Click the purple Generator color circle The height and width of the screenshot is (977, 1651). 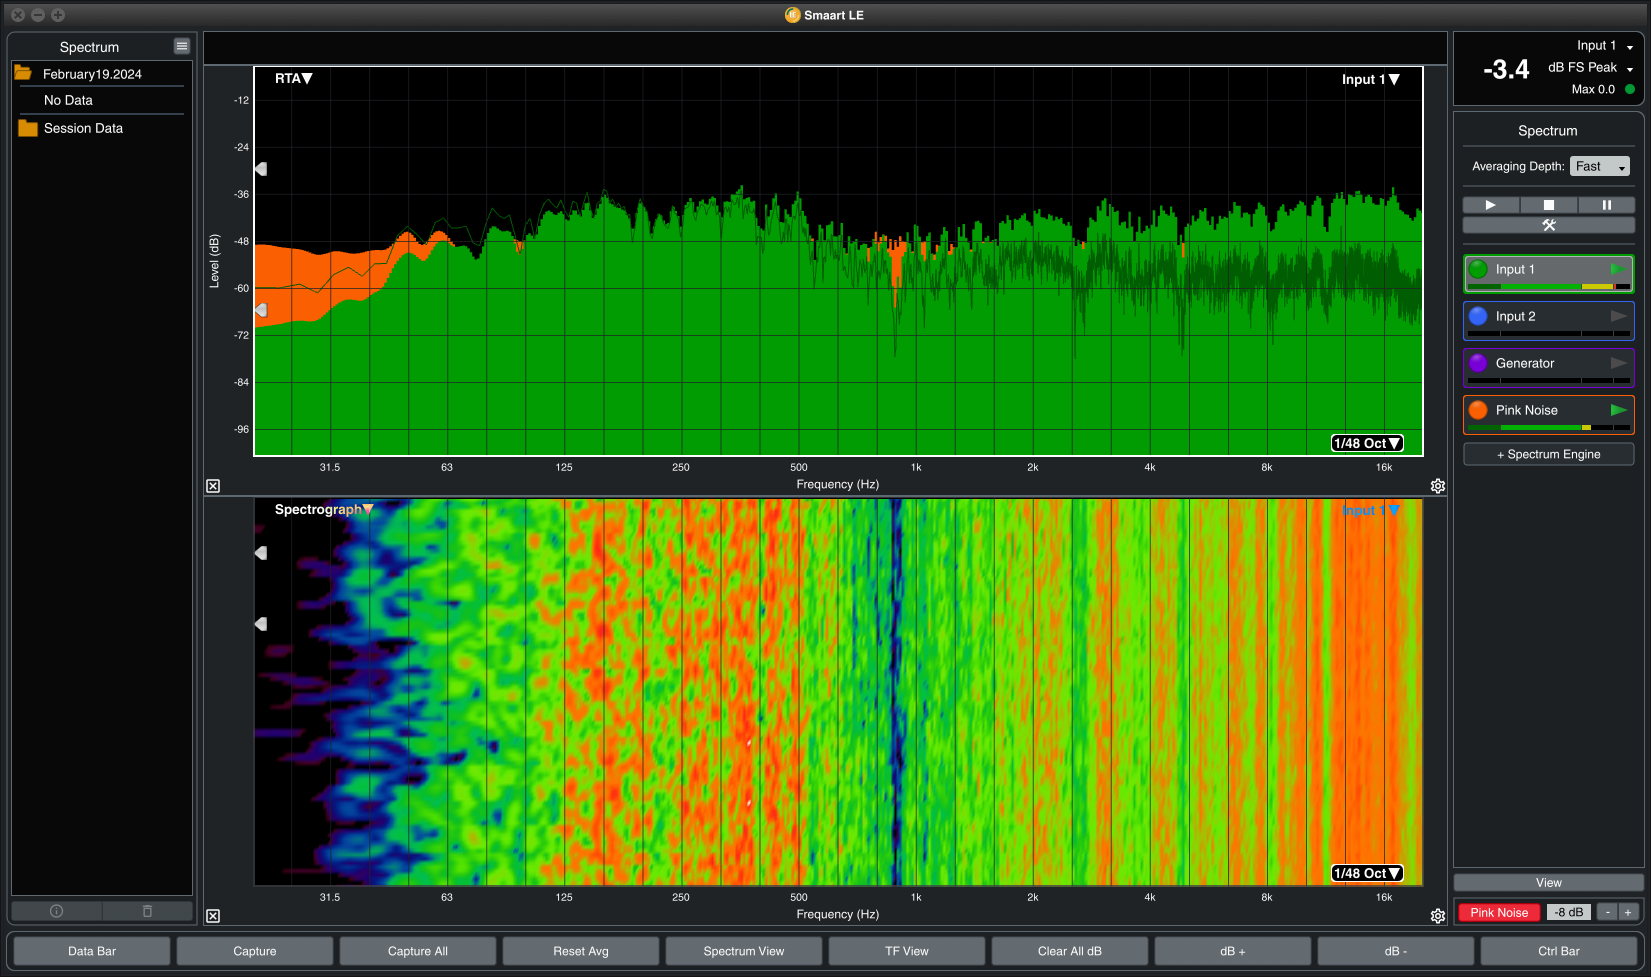[x=1478, y=363]
